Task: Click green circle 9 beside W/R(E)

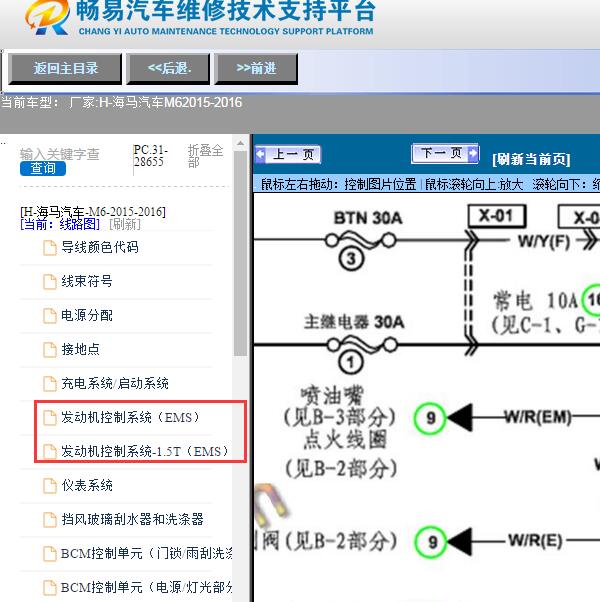Action: 431,542
